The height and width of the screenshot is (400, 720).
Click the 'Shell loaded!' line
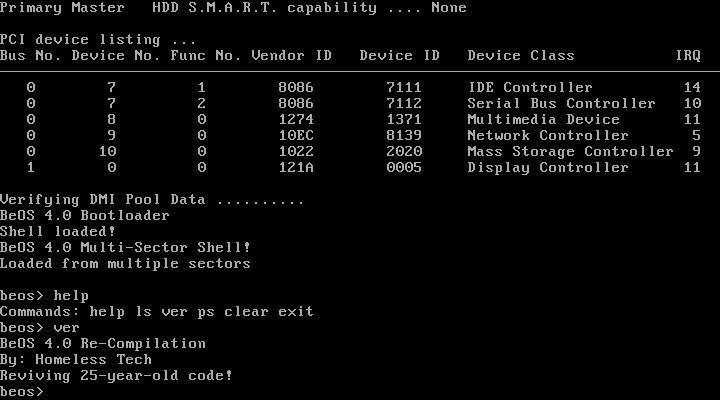click(57, 232)
